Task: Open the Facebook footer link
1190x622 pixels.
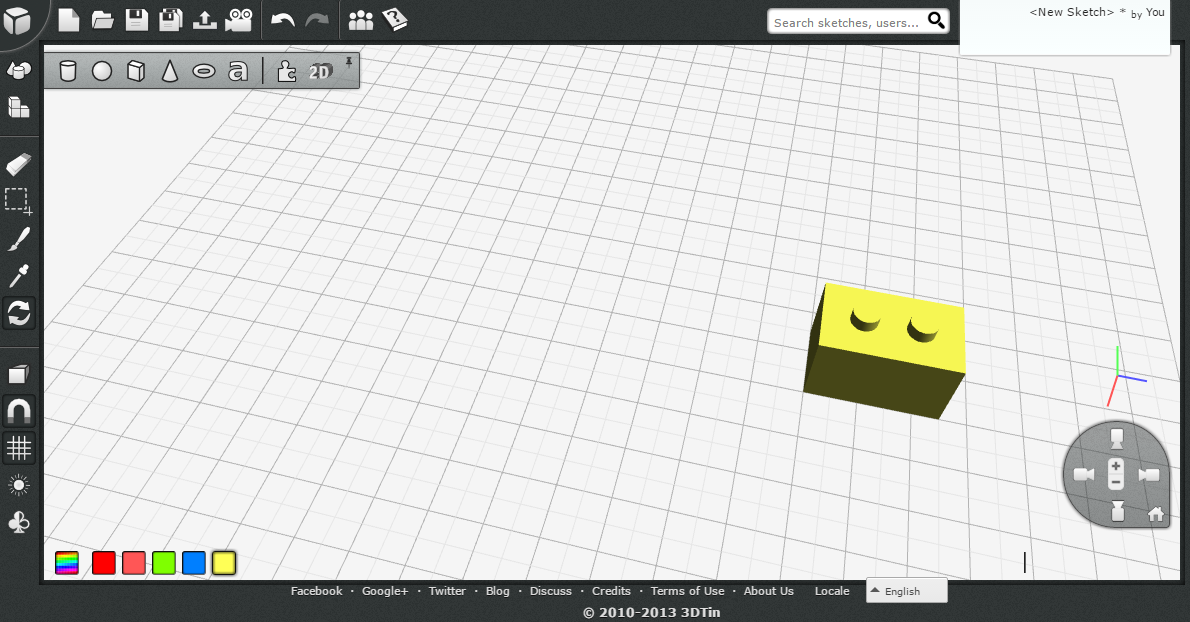Action: pos(316,591)
